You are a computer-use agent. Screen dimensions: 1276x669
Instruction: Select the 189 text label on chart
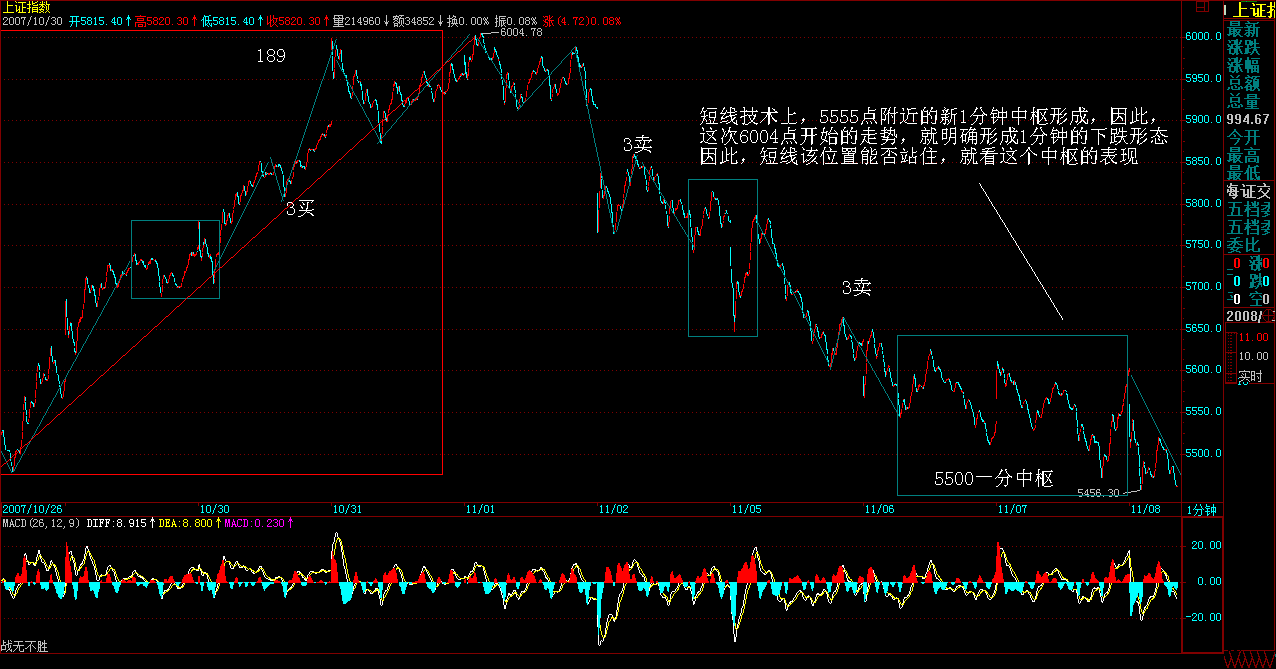tap(270, 56)
